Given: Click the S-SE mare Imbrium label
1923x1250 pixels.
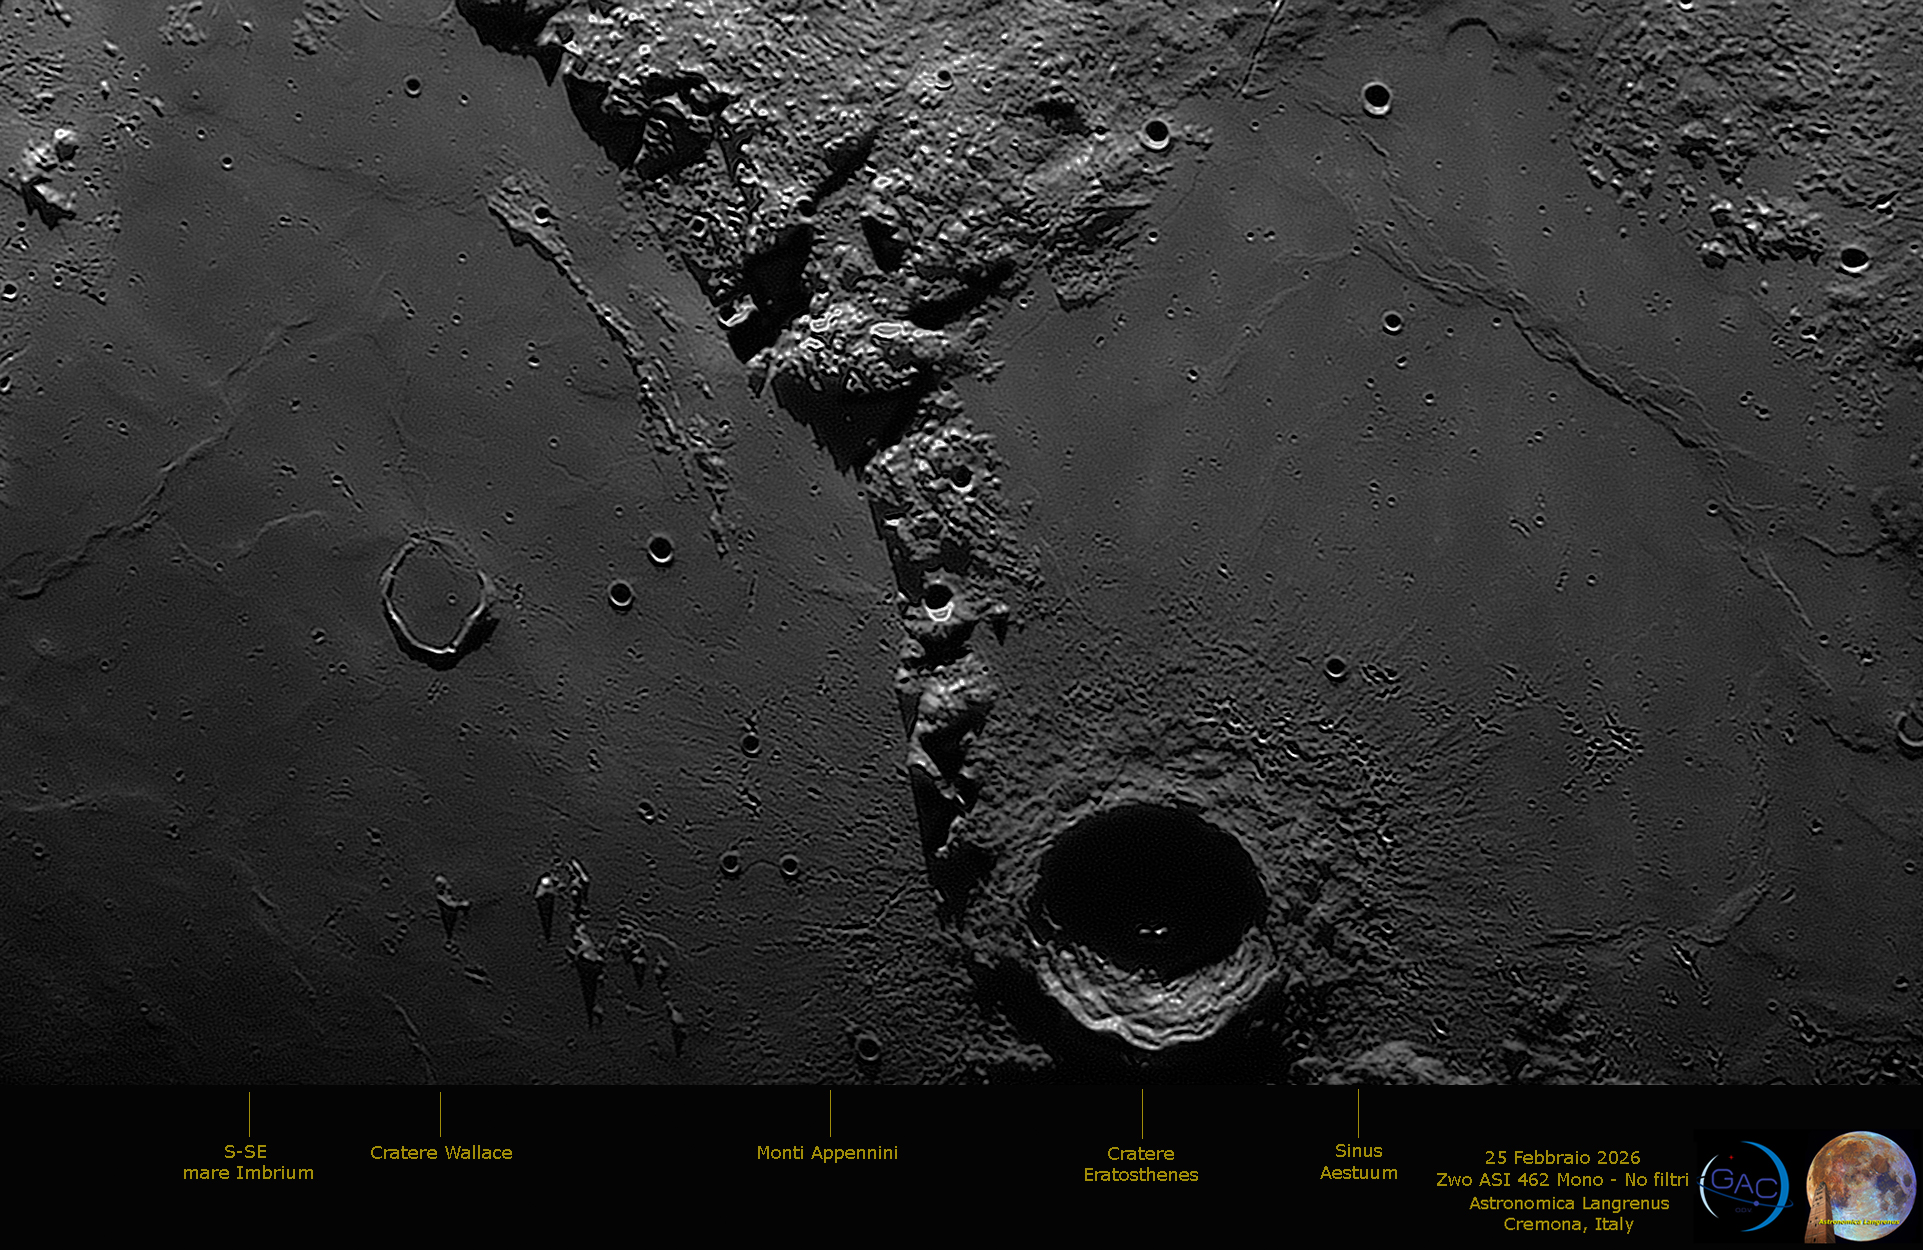Looking at the screenshot, I should (x=248, y=1162).
